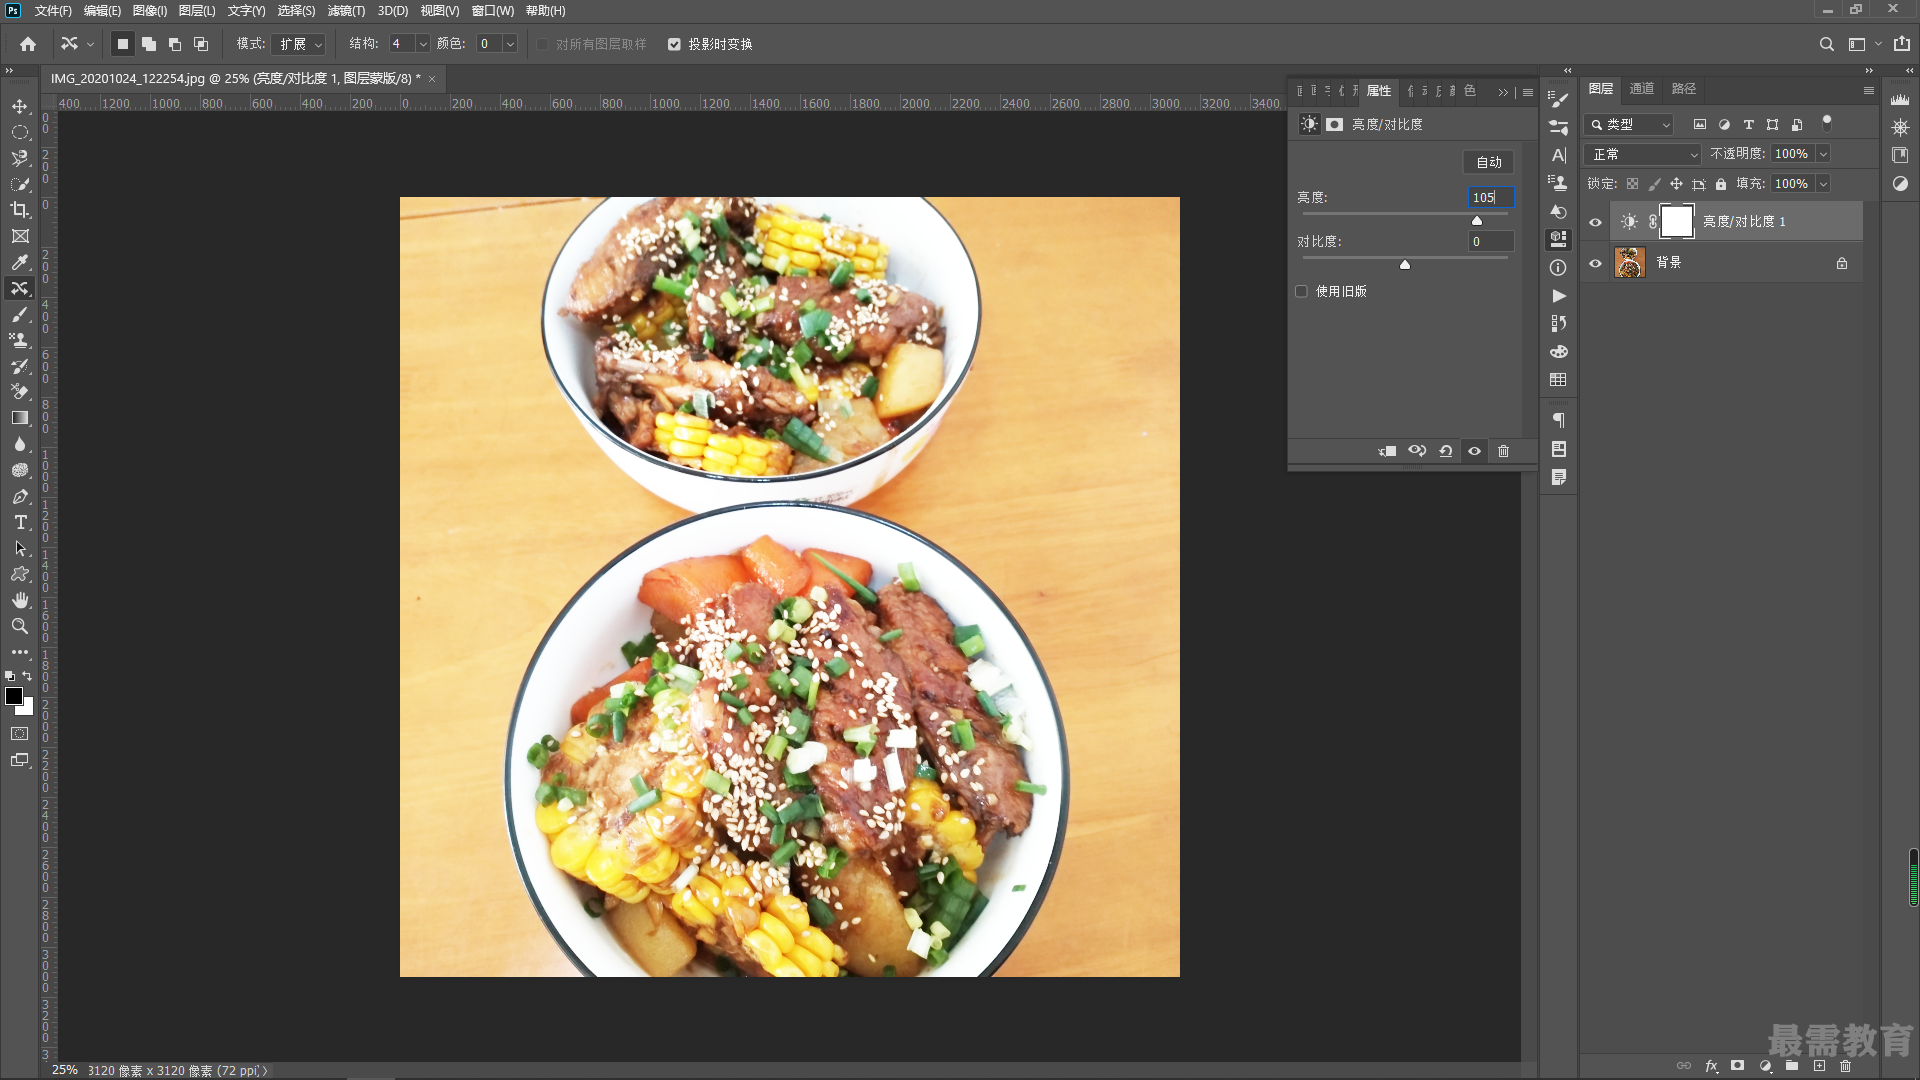This screenshot has height=1080, width=1920.
Task: Select the Path Selection tool
Action: (20, 548)
